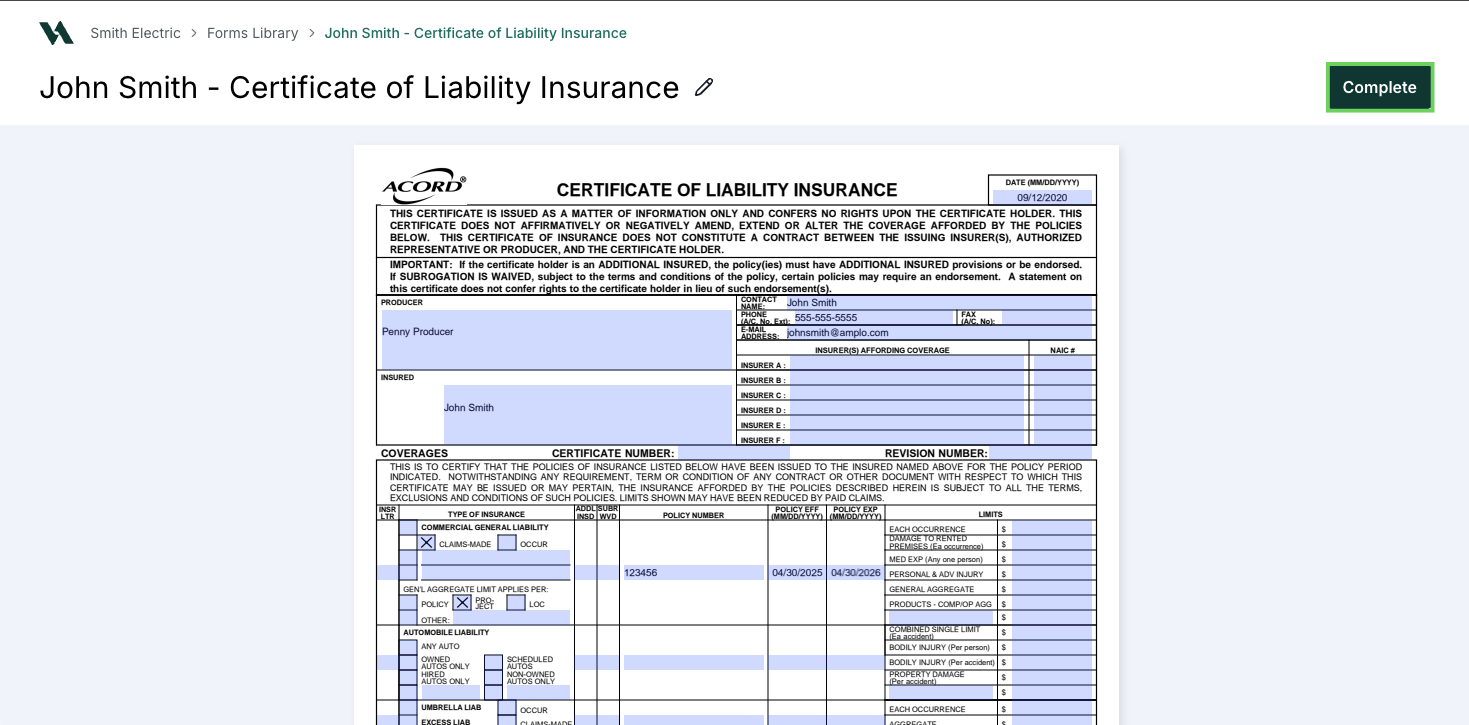Viewport: 1469px width, 725px height.
Task: Enable the Scheduled Autos checkbox
Action: [493, 662]
